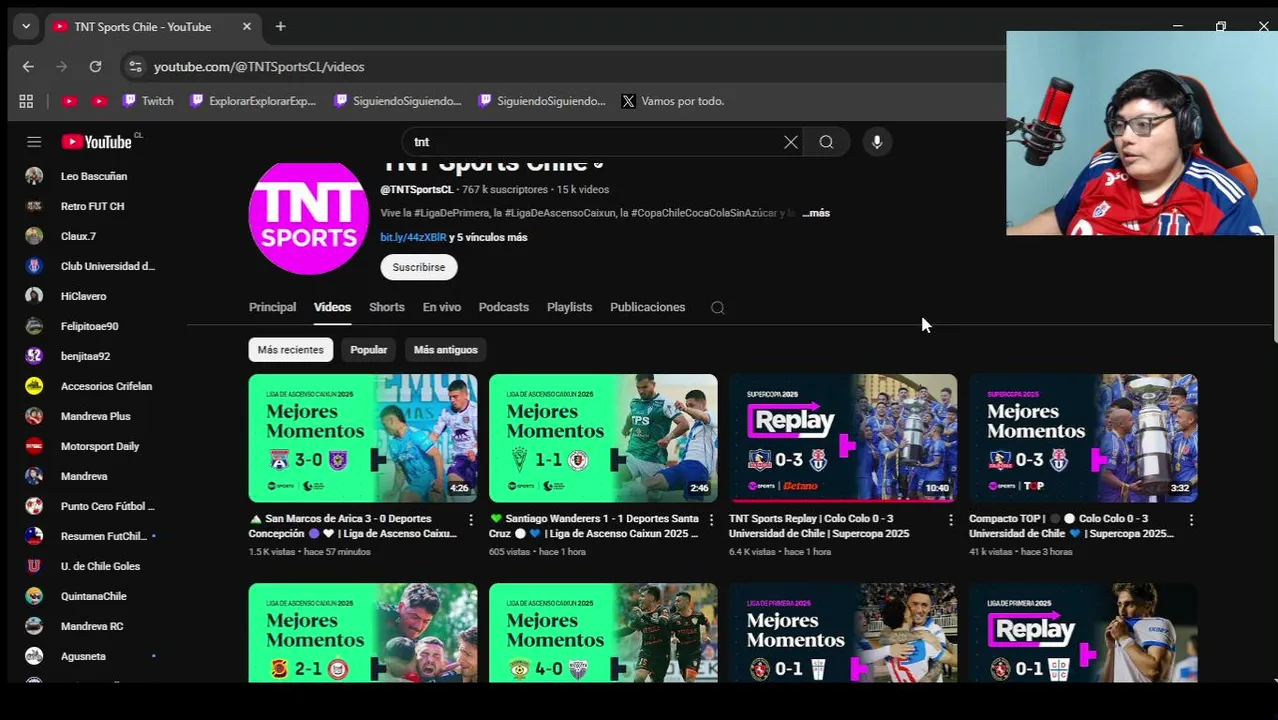Open a new browser tab with plus
The width and height of the screenshot is (1278, 720).
281,27
